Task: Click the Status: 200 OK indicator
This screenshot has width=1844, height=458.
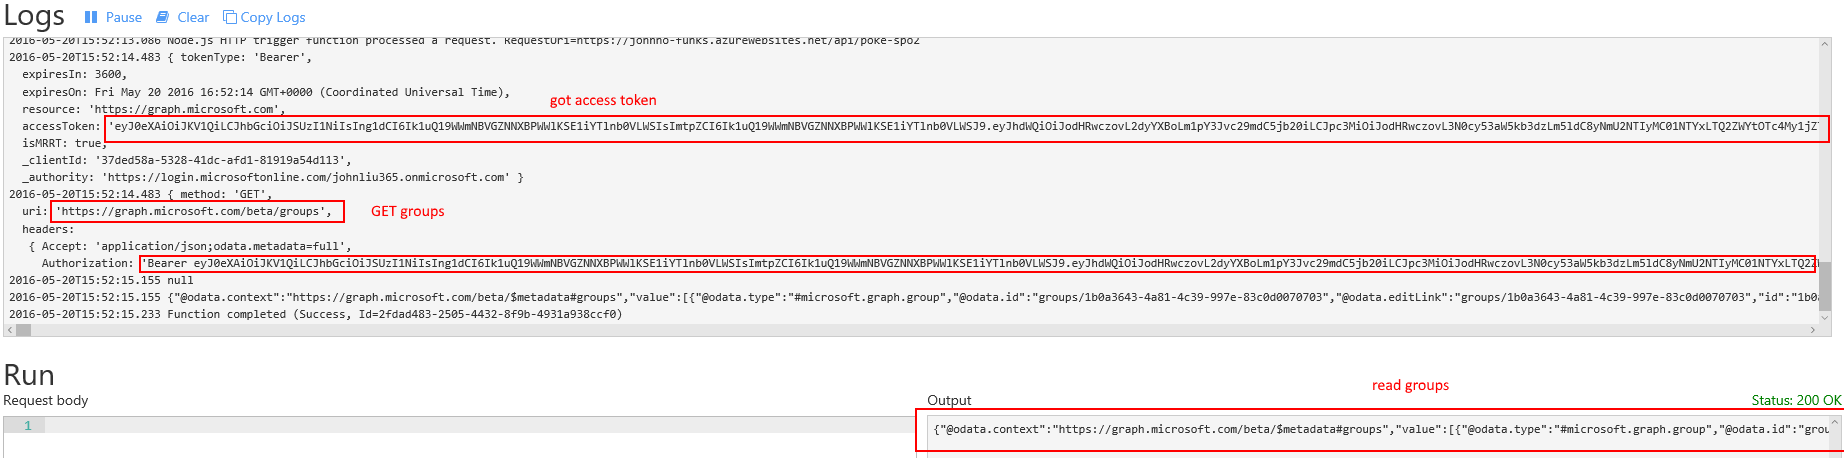Action: (x=1796, y=400)
